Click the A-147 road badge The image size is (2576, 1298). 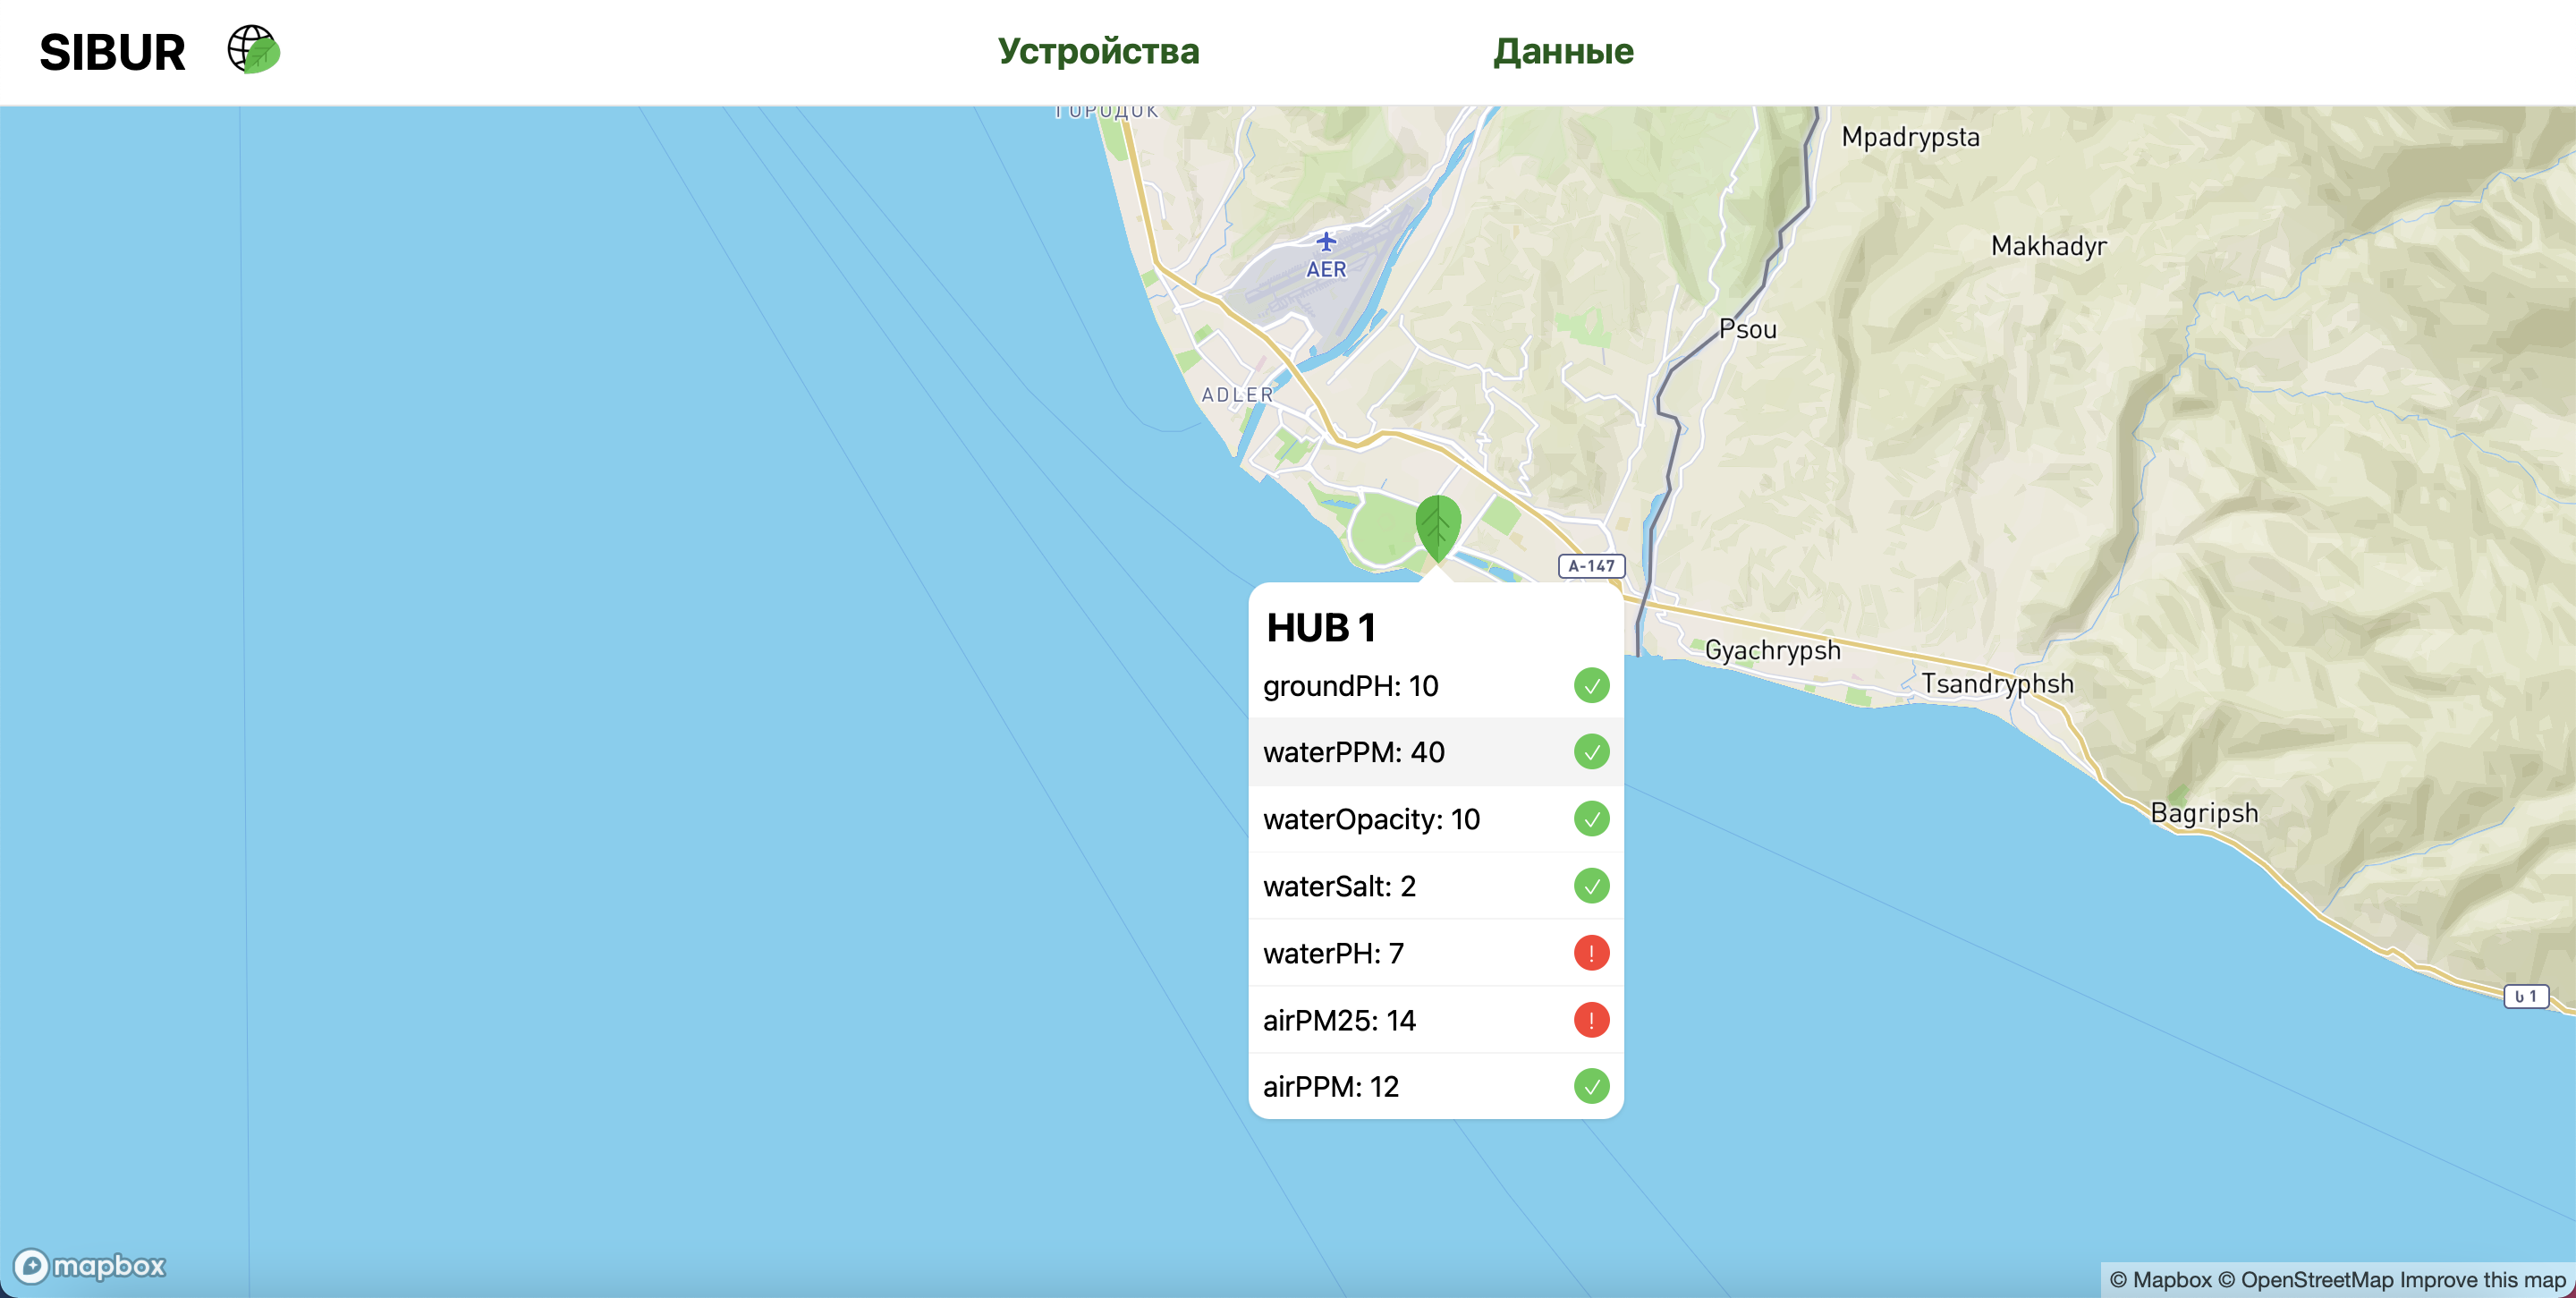tap(1591, 566)
